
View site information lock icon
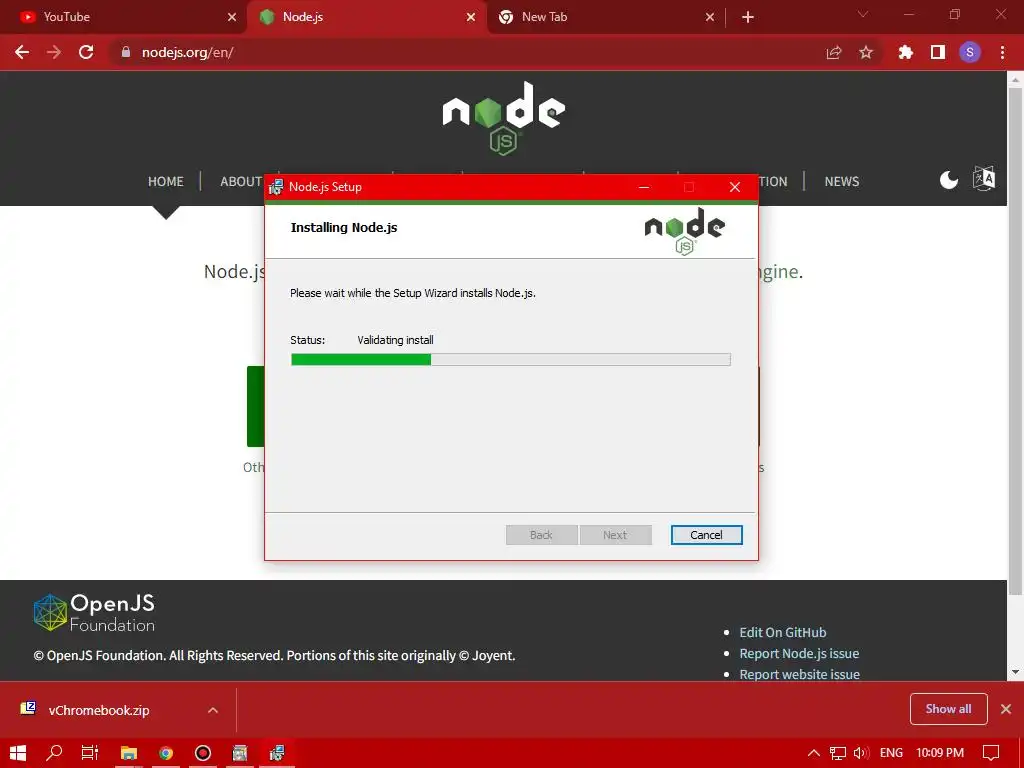click(126, 52)
